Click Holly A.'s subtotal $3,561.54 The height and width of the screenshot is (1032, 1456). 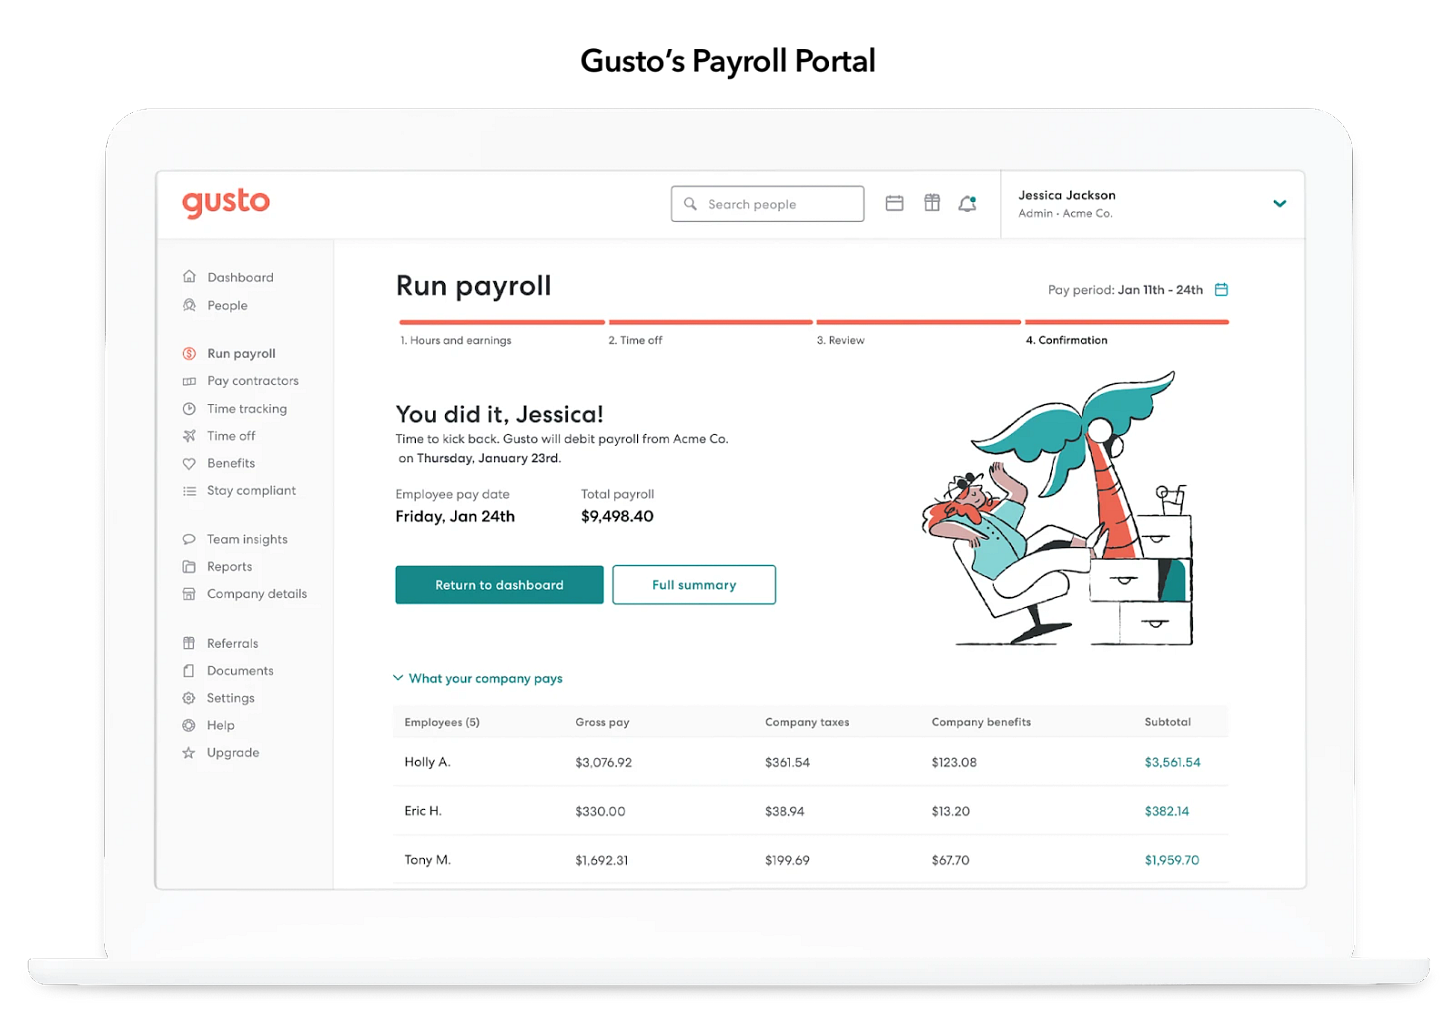[x=1172, y=762]
